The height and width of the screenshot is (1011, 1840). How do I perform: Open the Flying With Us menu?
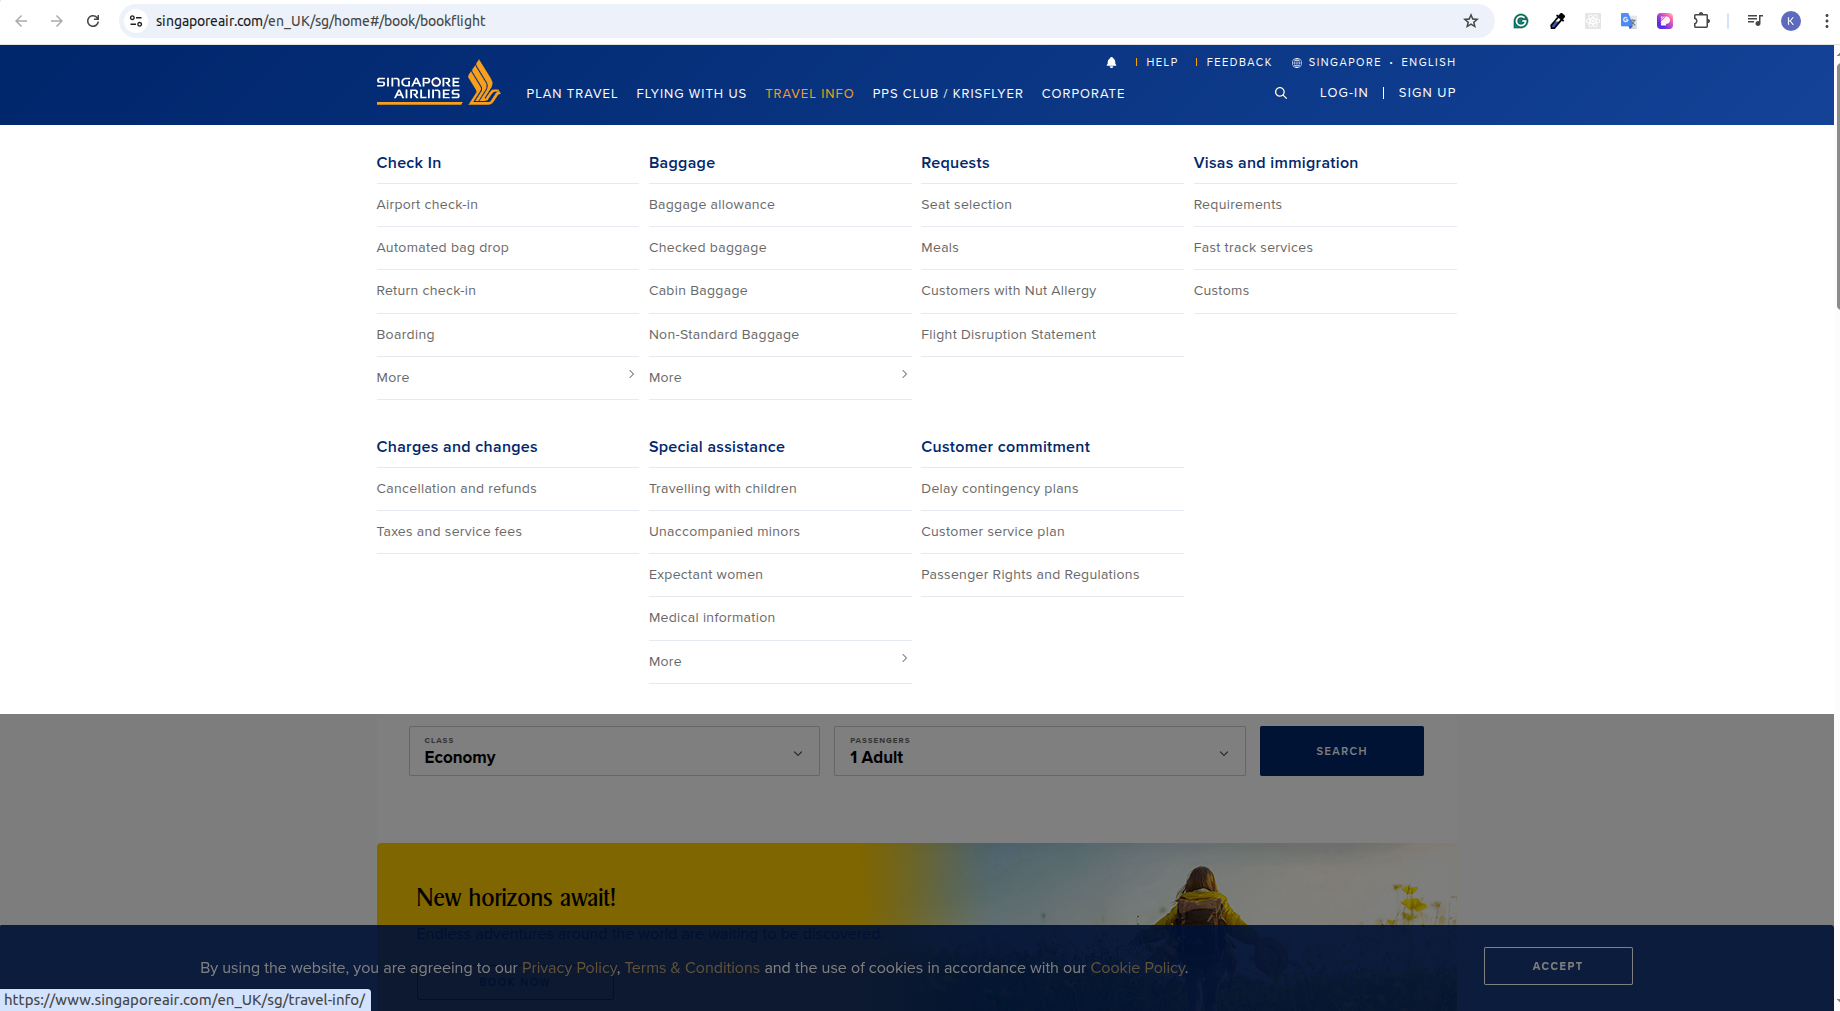point(691,94)
